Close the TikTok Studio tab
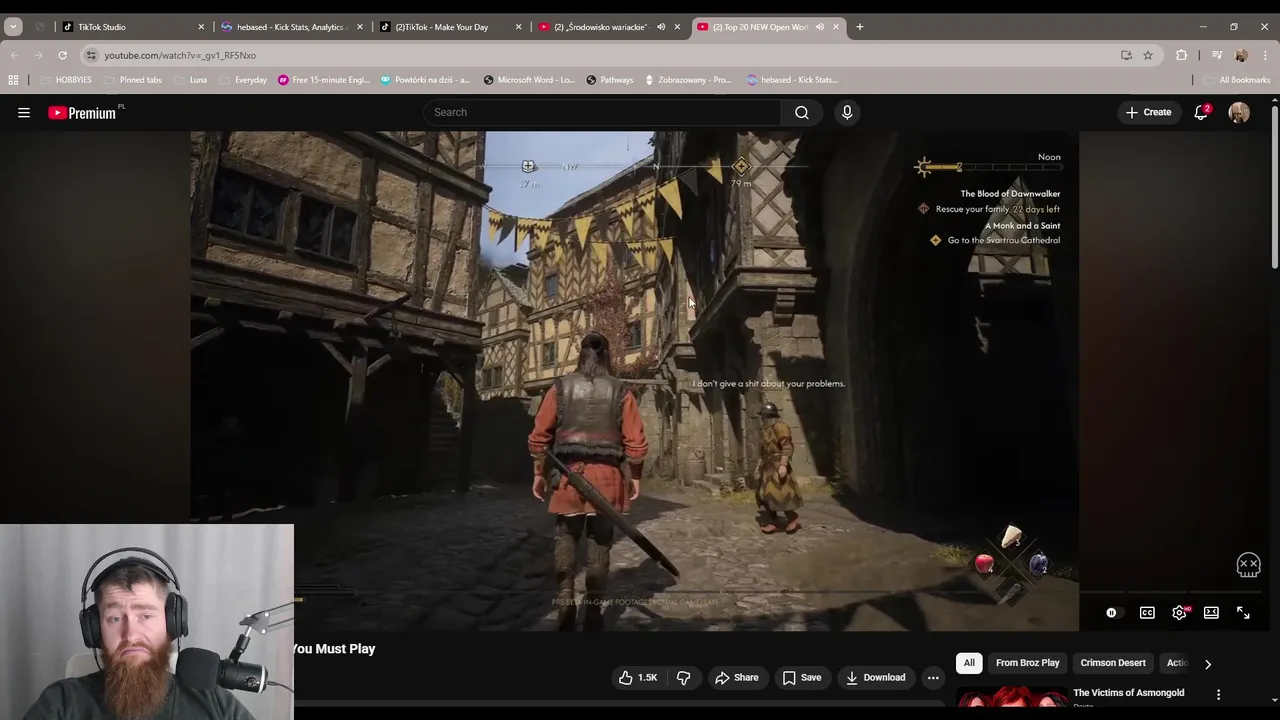This screenshot has width=1280, height=720. [x=201, y=27]
